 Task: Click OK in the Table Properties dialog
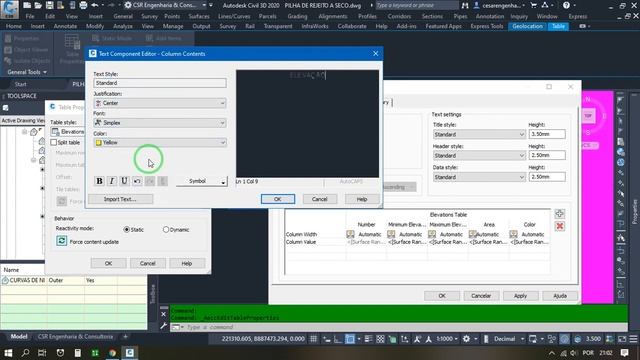[x=109, y=263]
